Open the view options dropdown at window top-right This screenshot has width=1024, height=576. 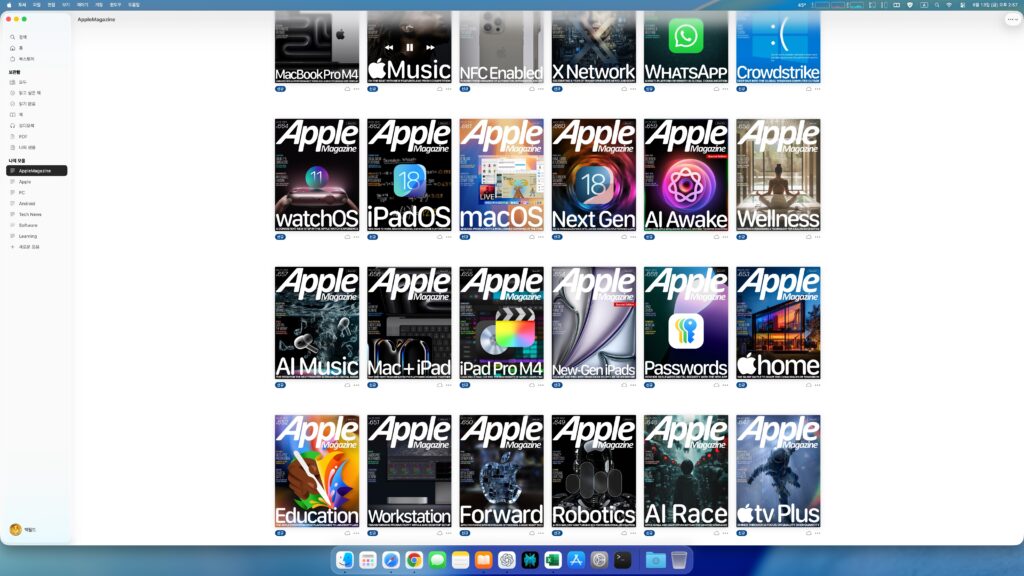[x=1012, y=20]
